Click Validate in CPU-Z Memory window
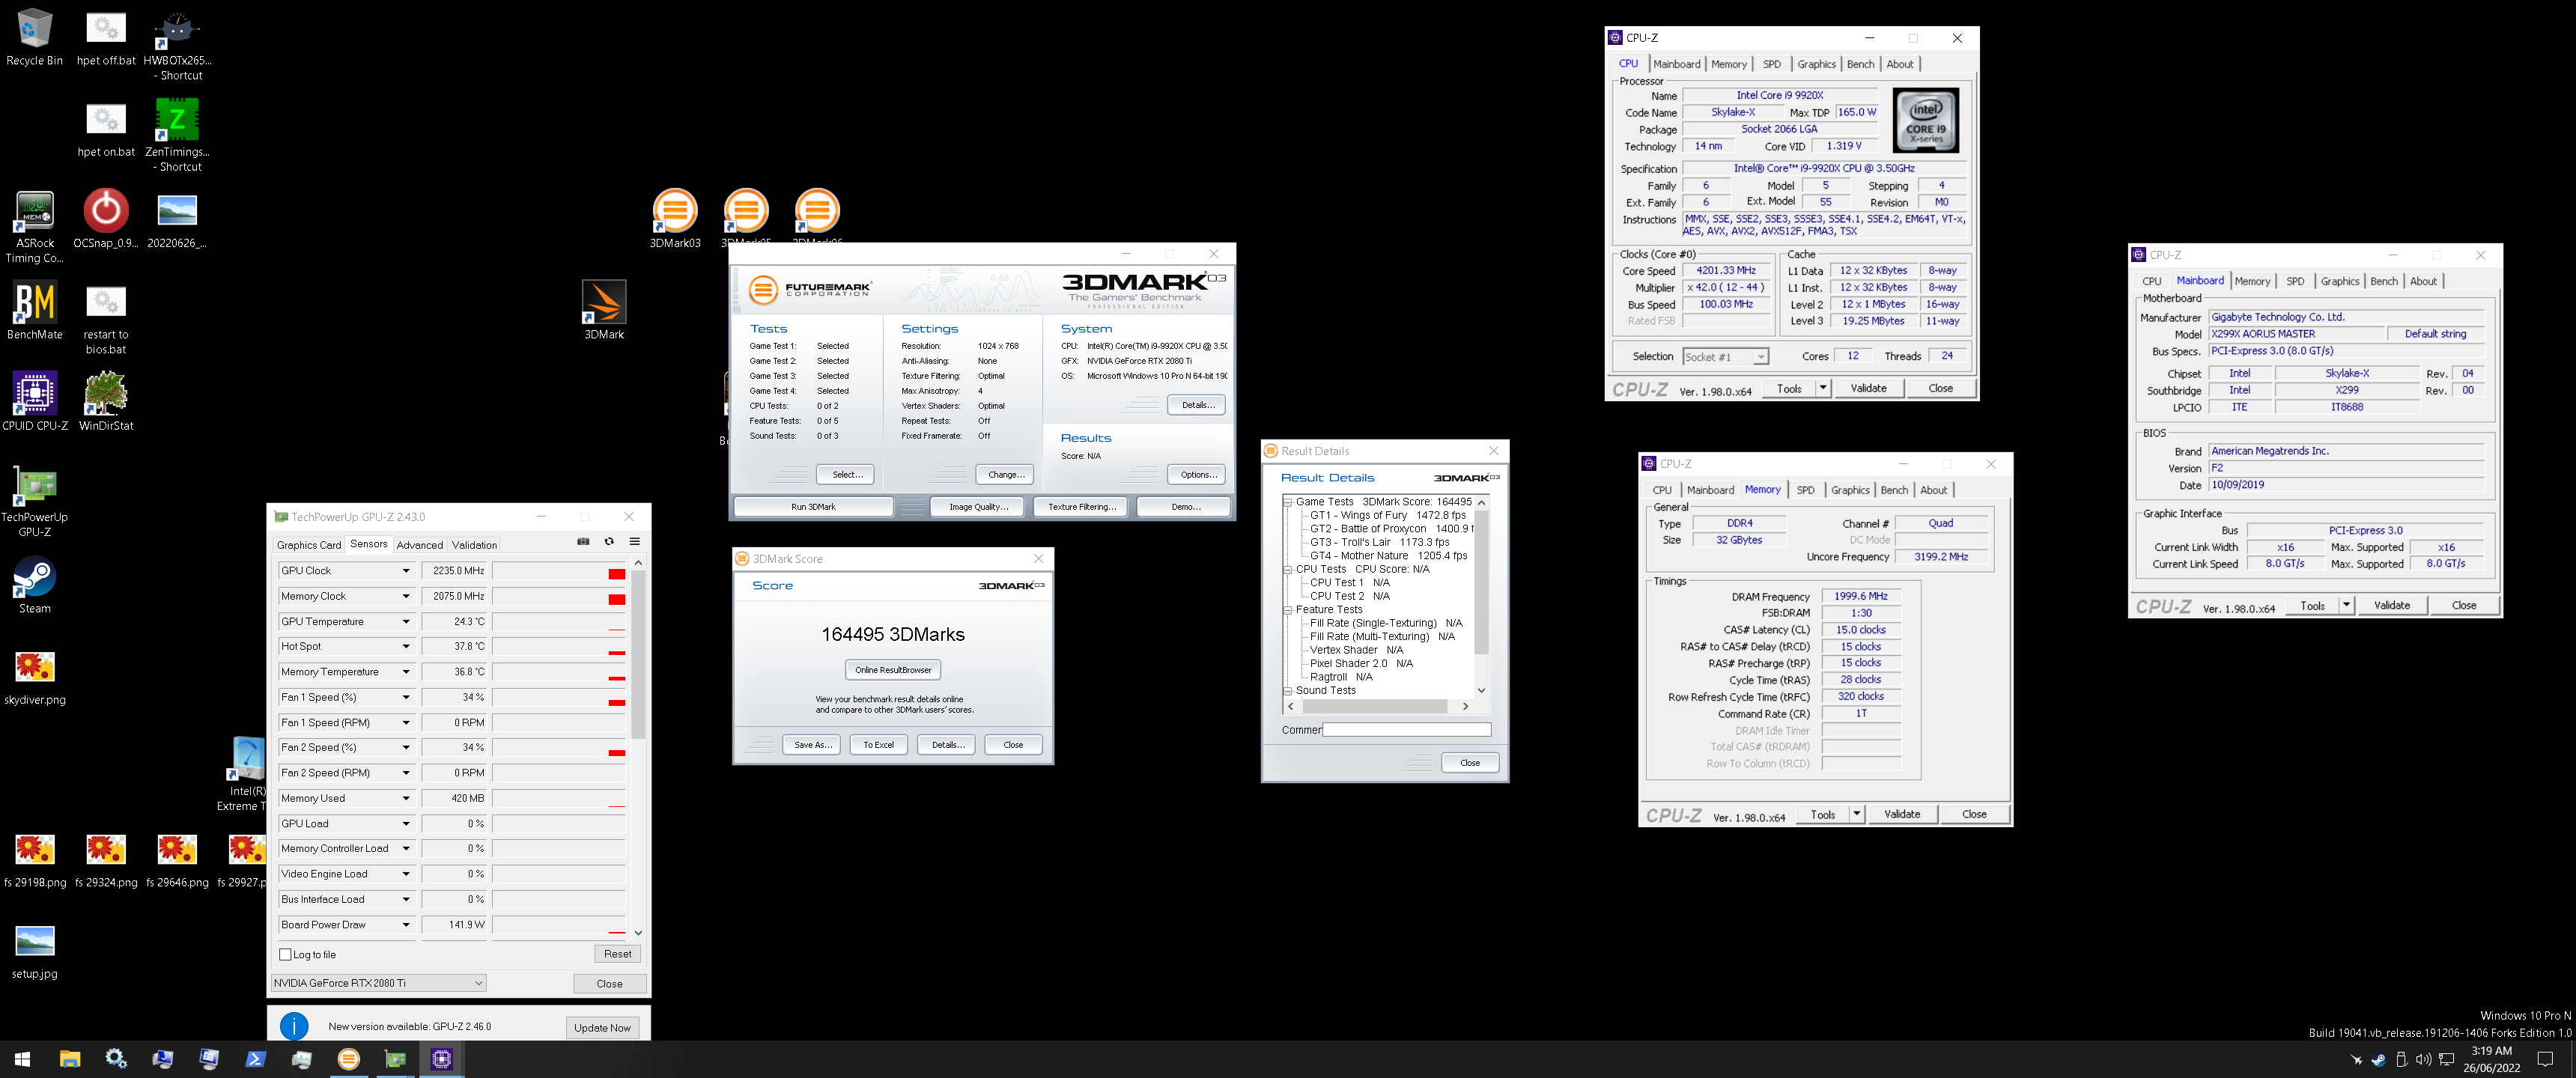This screenshot has height=1078, width=2576. (1902, 814)
